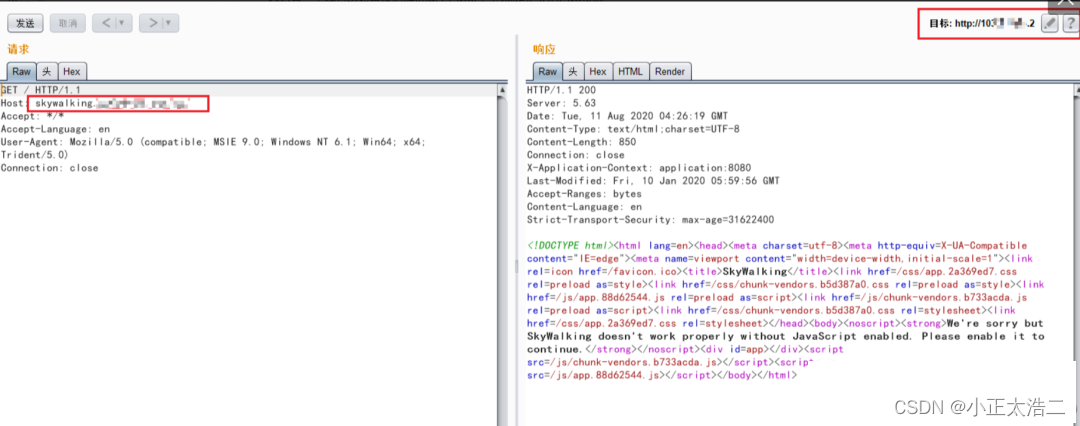Click the <!DOCTYPE html> text in response
1080x426 pixels.
[569, 245]
